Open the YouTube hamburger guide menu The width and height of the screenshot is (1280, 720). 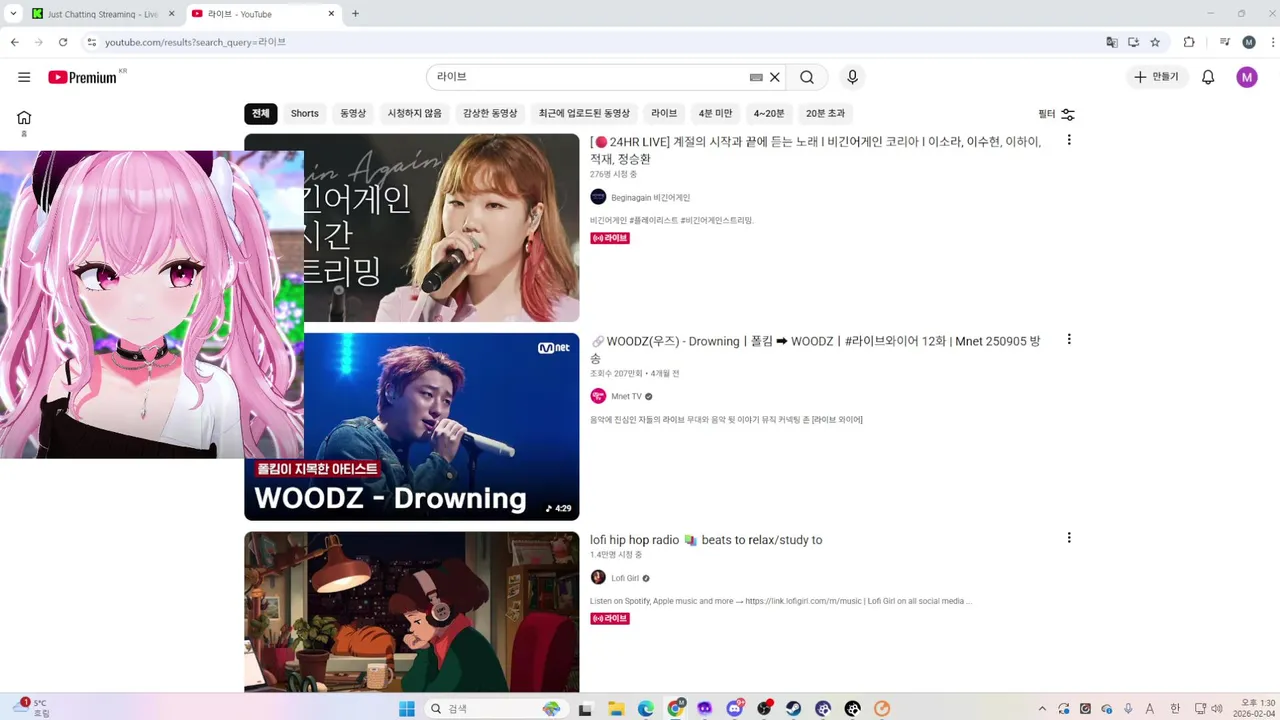coord(24,77)
